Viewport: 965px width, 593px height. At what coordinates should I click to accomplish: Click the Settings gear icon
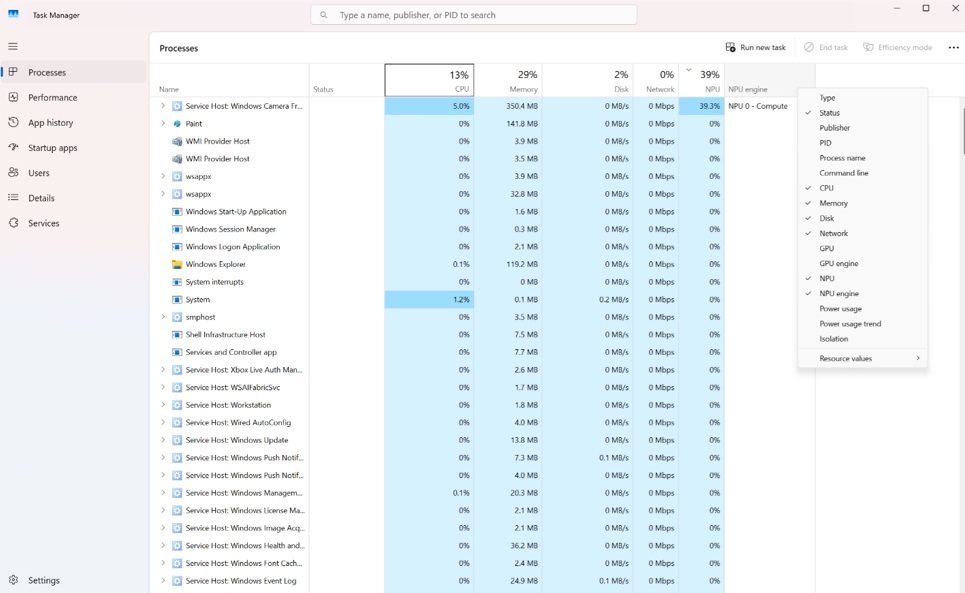[13, 580]
